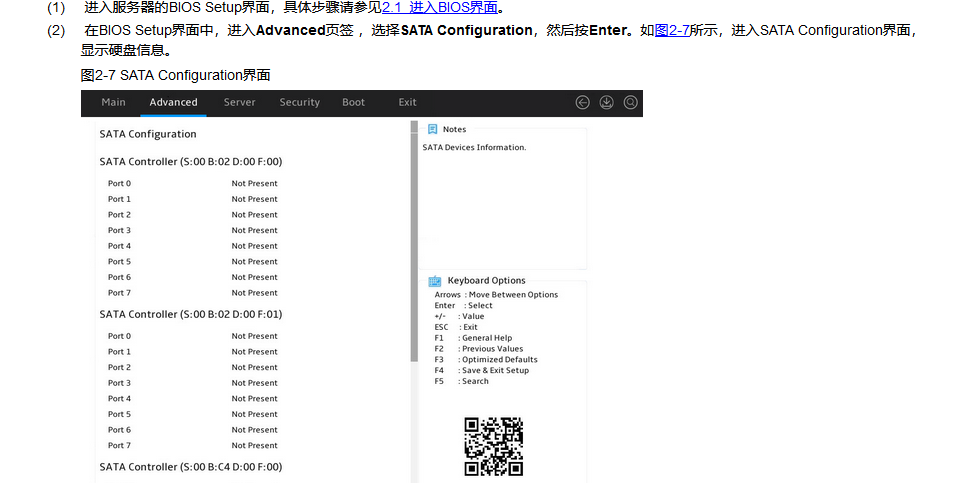Screen dimensions: 962x501
Task: Click the 'Enter : Select' line
Action: point(463,305)
